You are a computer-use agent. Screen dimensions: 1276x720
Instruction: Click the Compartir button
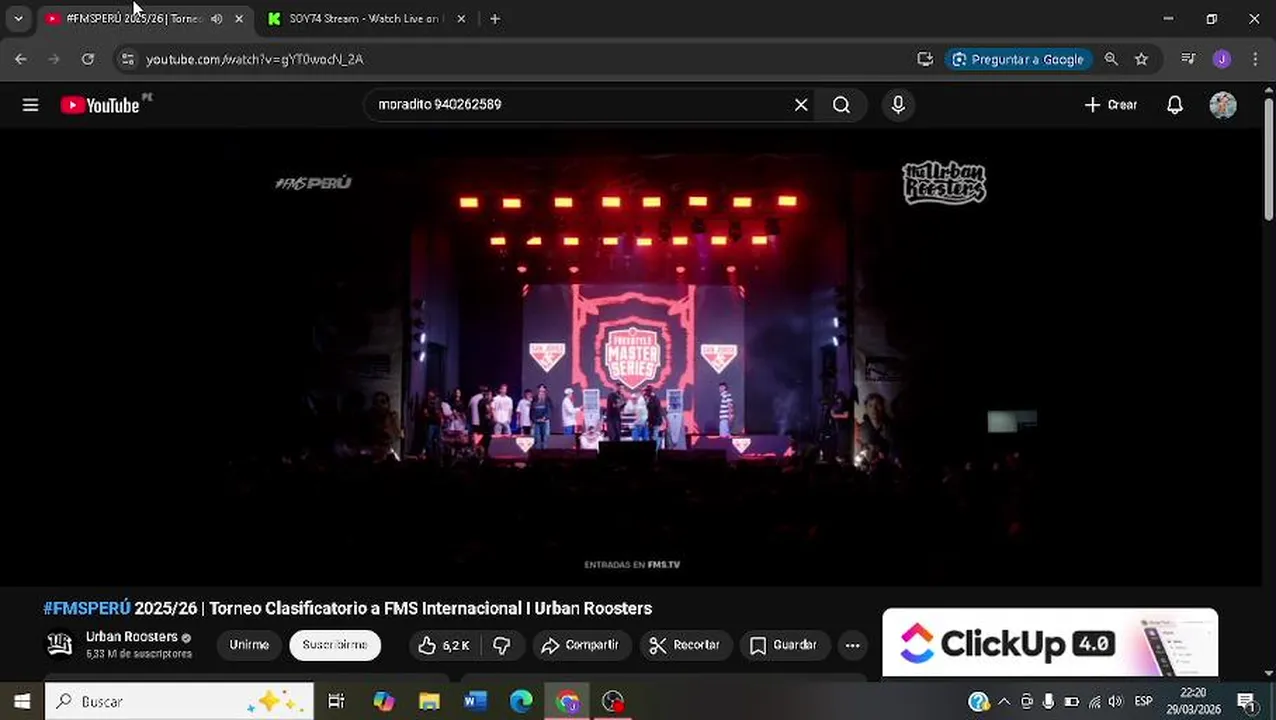580,645
